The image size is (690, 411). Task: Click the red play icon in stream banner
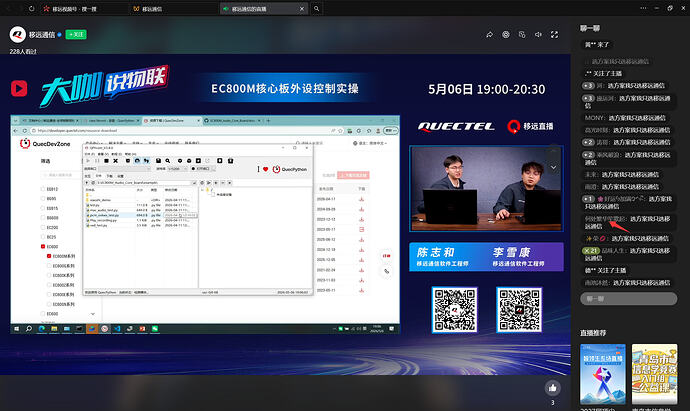tap(19, 88)
